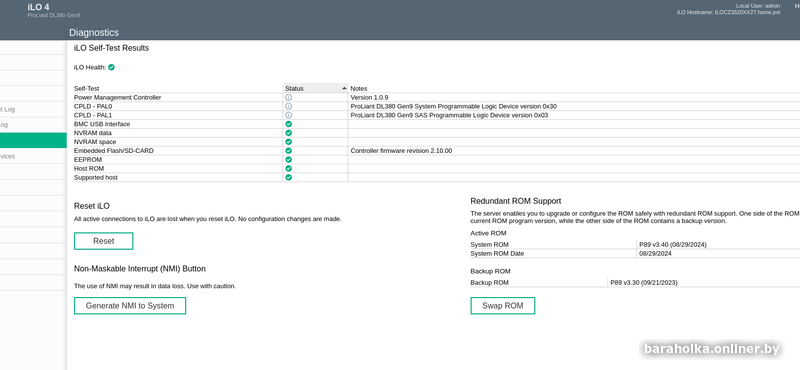
Task: Click the 'Redundant ROM Support' heading
Action: pos(516,201)
